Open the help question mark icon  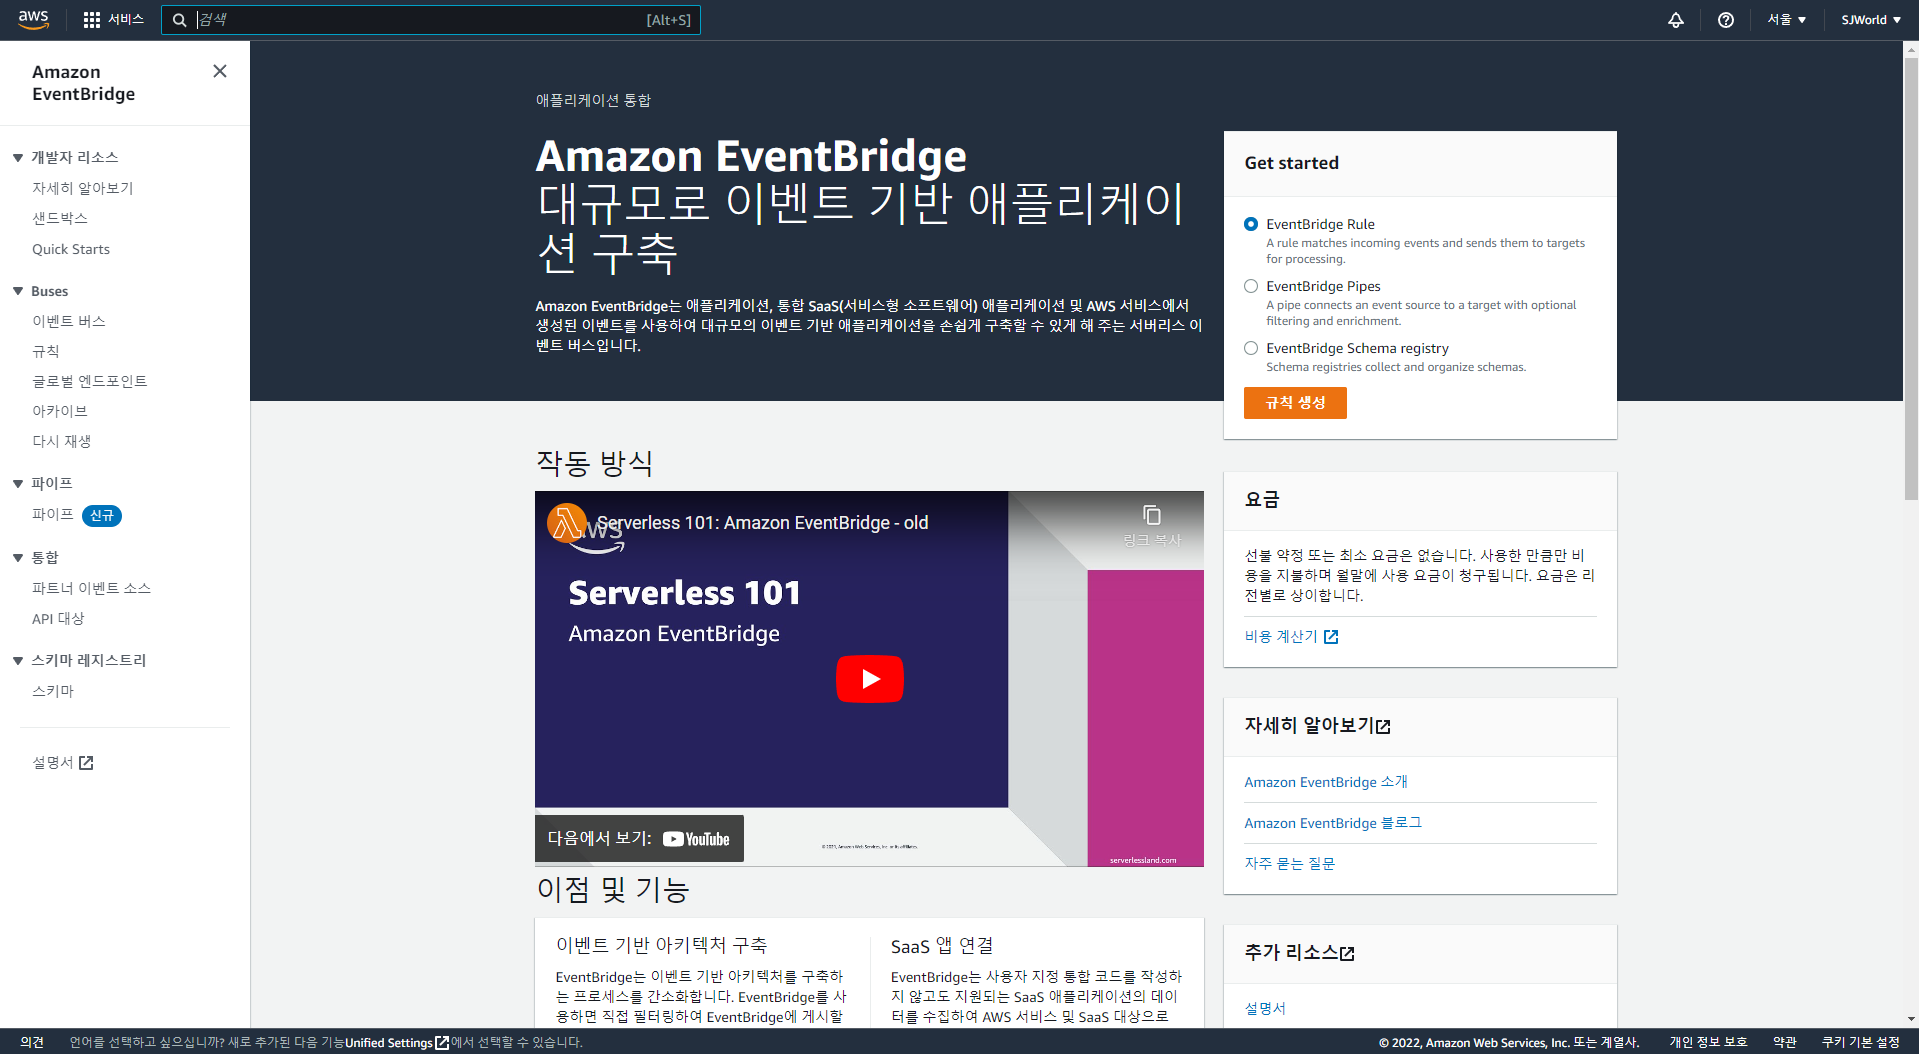1726,20
